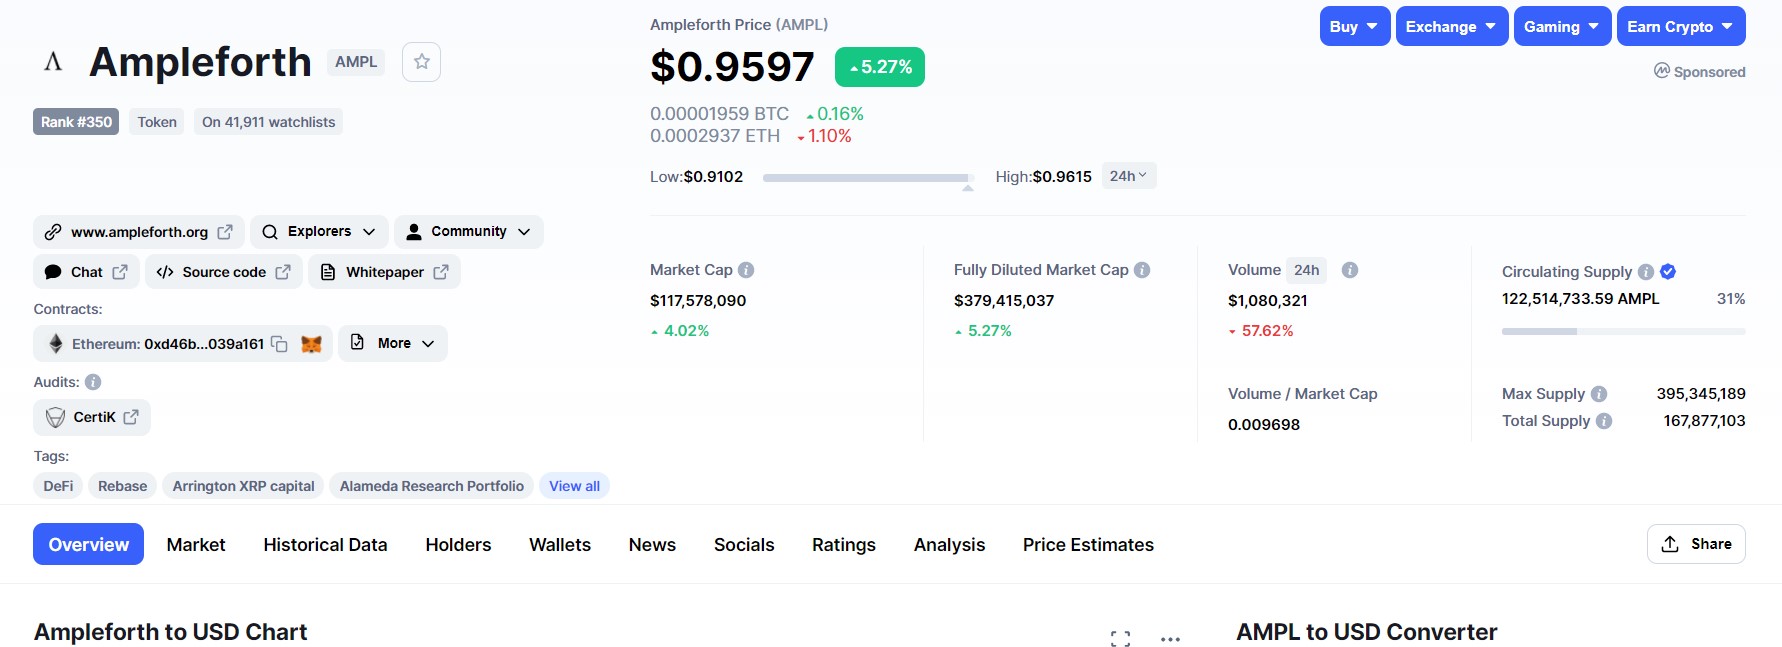Open the Chat link
The width and height of the screenshot is (1782, 647).
86,272
